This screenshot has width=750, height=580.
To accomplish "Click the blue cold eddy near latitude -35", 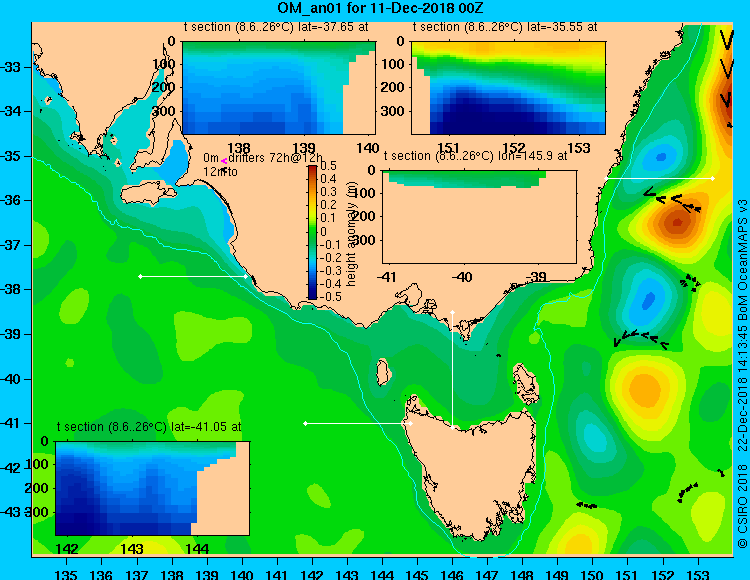I will (x=661, y=156).
